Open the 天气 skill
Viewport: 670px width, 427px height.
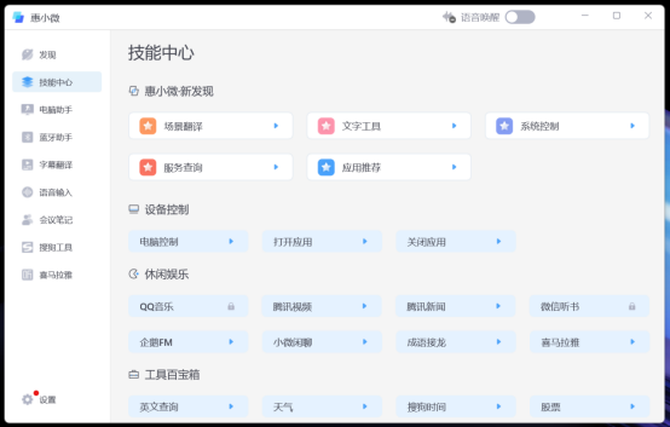point(322,406)
